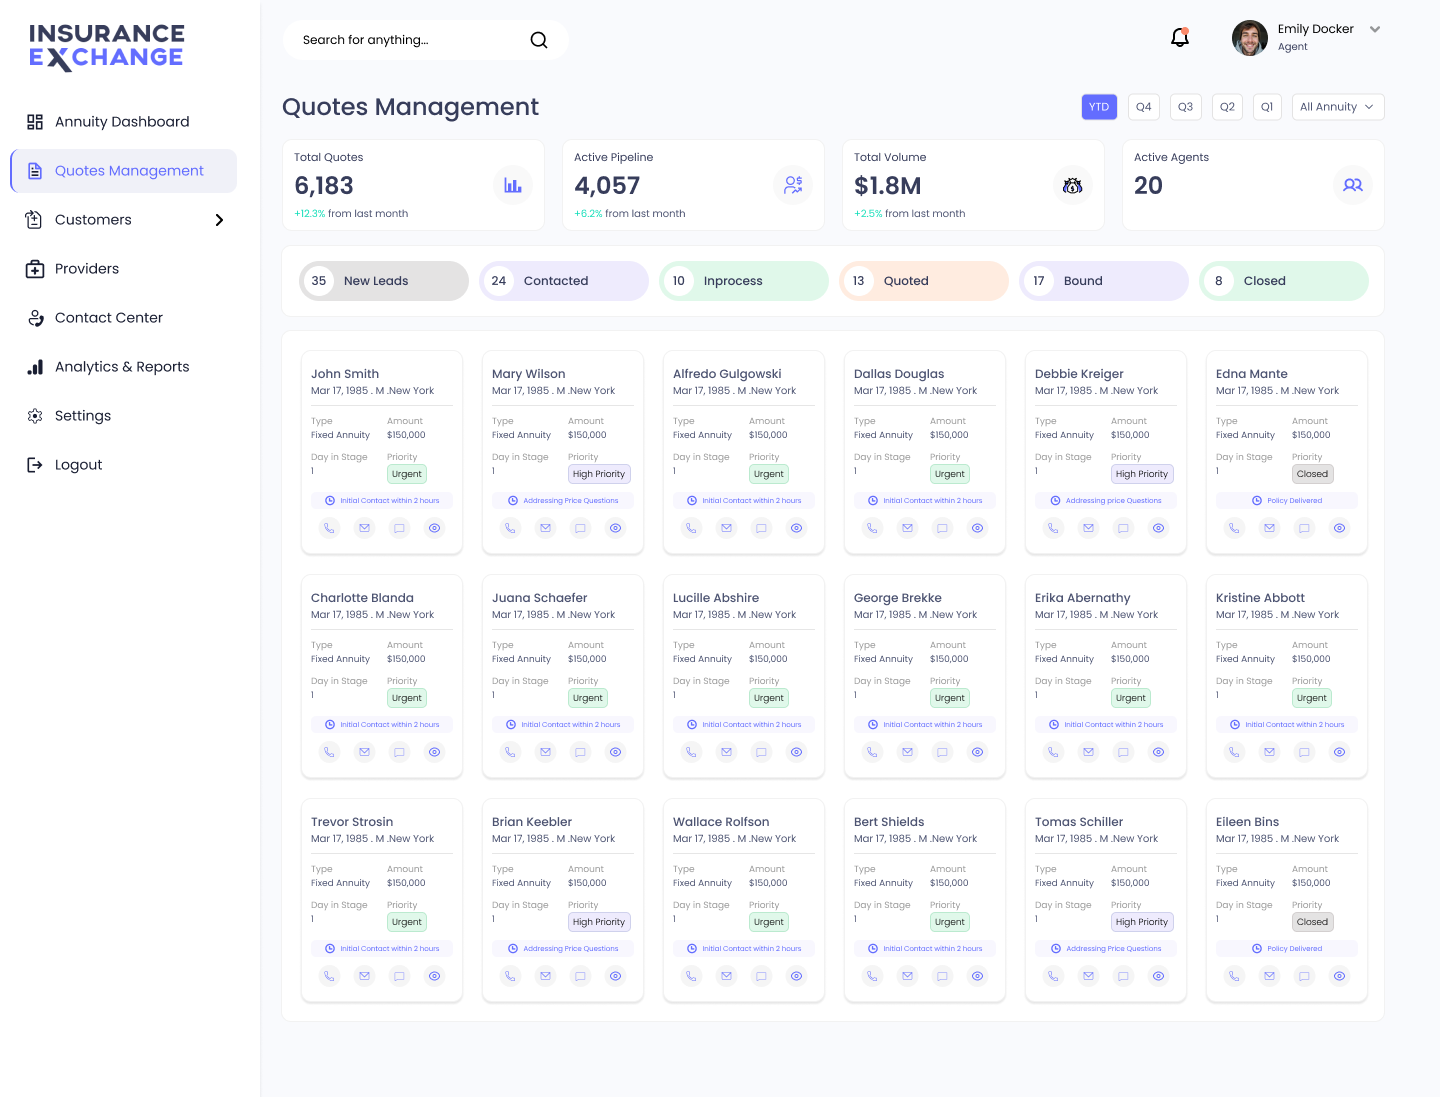Screen dimensions: 1440x1097
Task: Email Edna Mante via envelope icon
Action: [x=1269, y=528]
